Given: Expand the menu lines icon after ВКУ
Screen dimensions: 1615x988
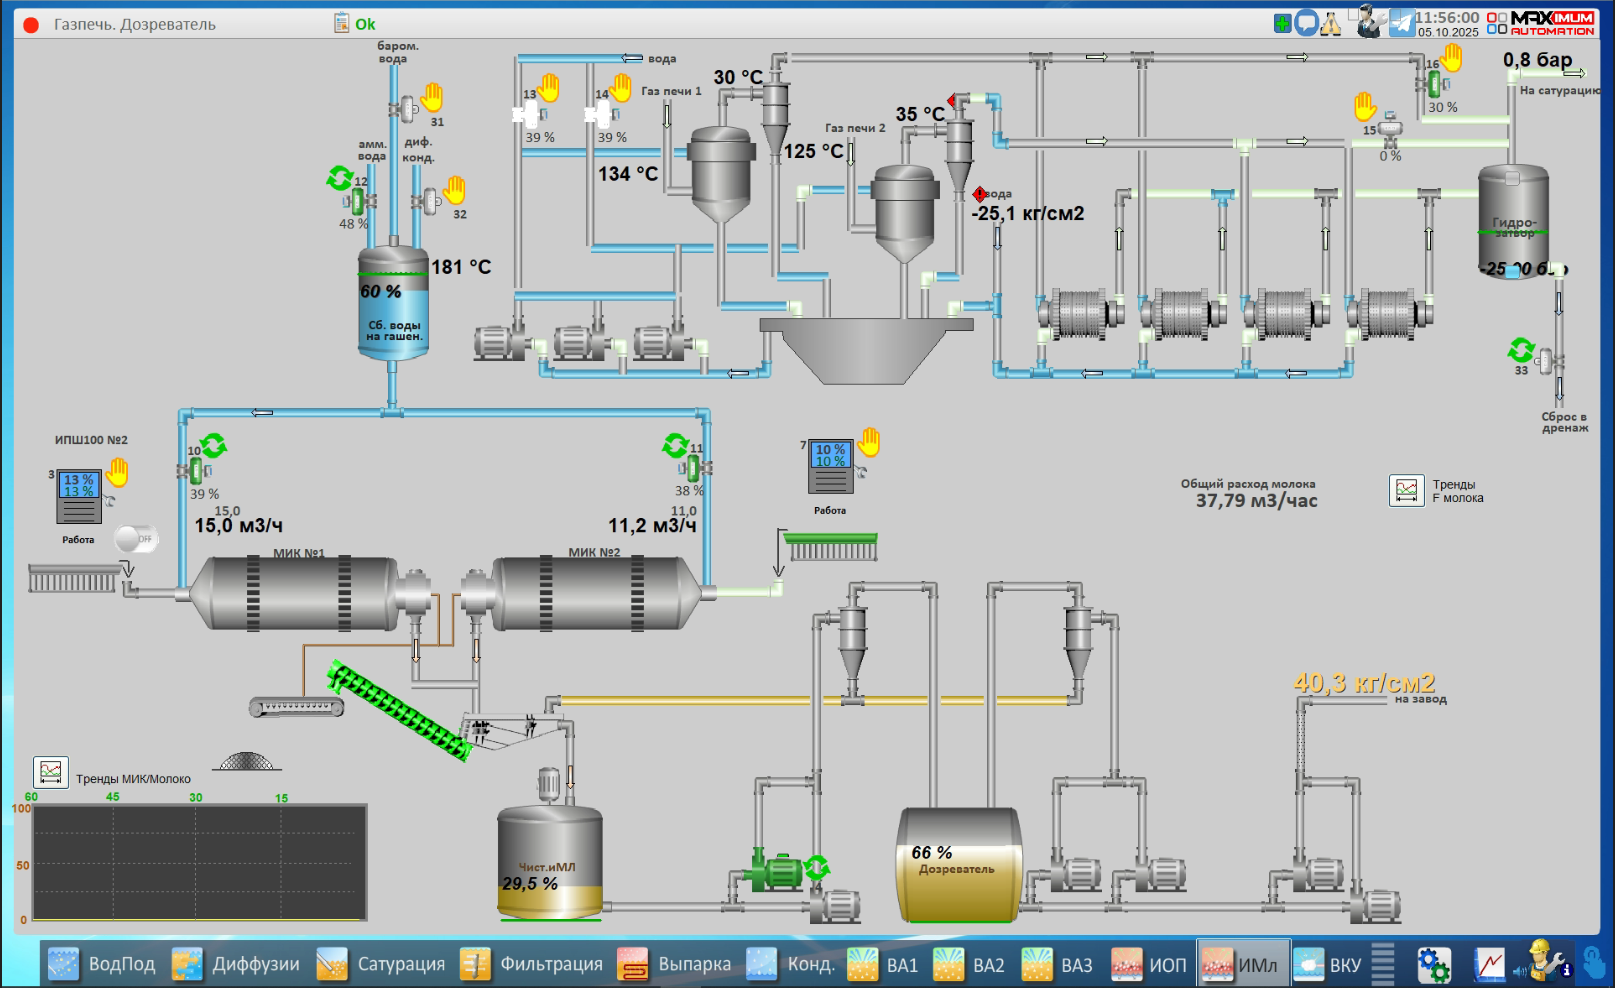Looking at the screenshot, I should [x=1382, y=964].
